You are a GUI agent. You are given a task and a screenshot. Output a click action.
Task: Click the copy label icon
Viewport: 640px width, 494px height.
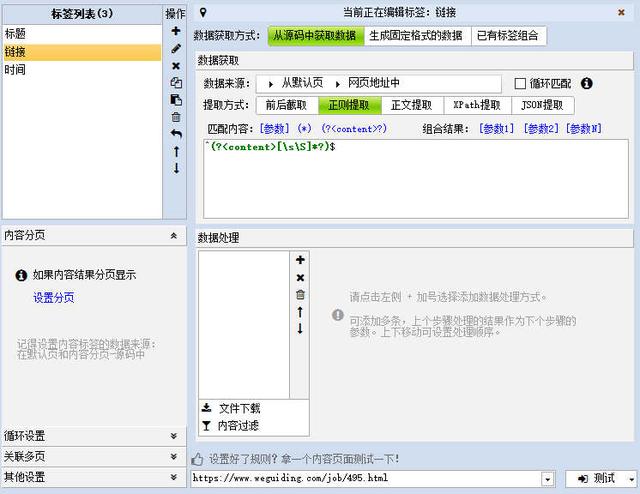176,83
